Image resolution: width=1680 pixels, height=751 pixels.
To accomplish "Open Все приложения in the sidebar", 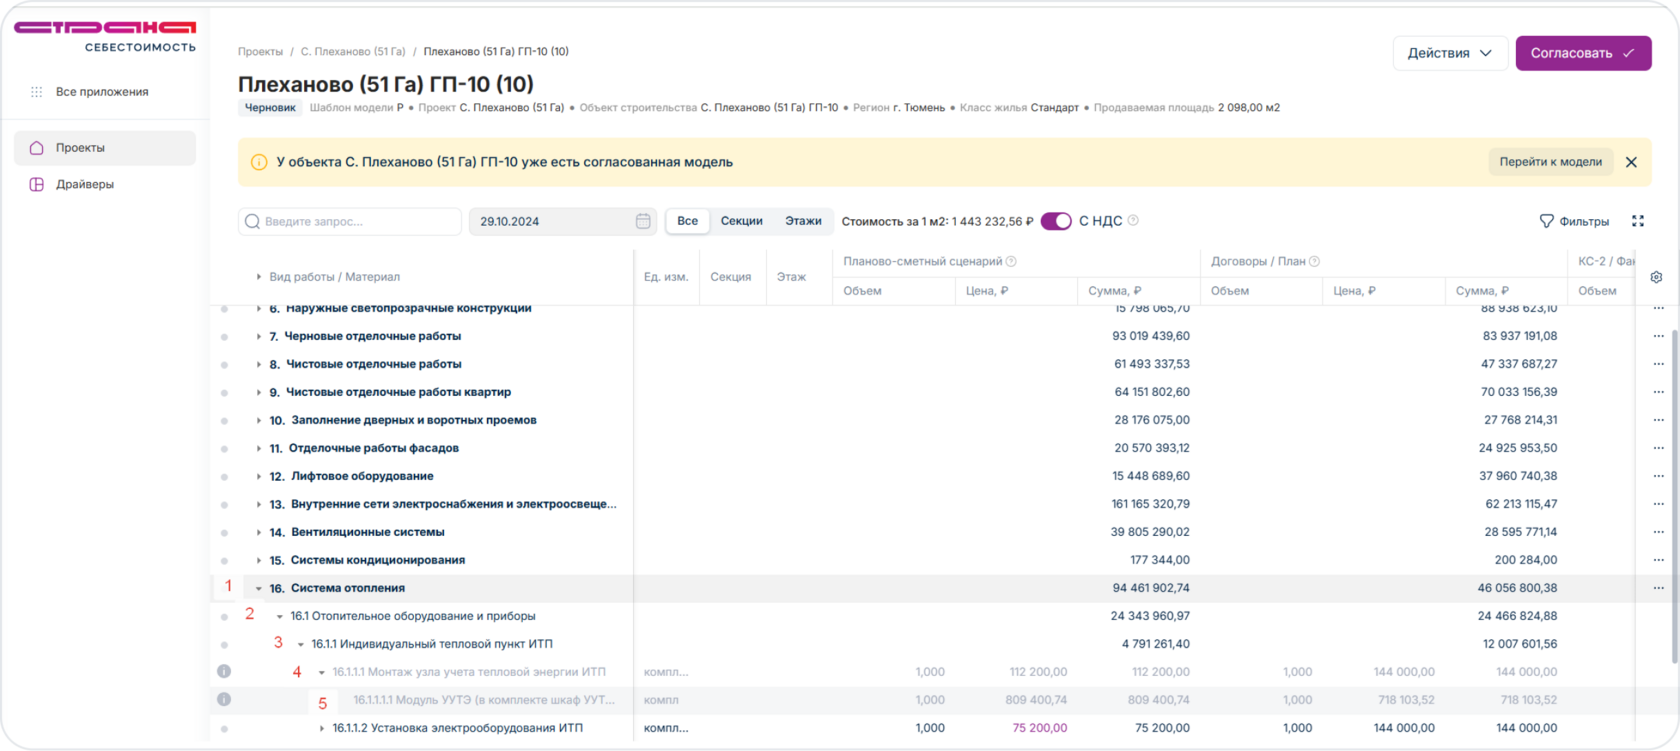I will coord(102,92).
